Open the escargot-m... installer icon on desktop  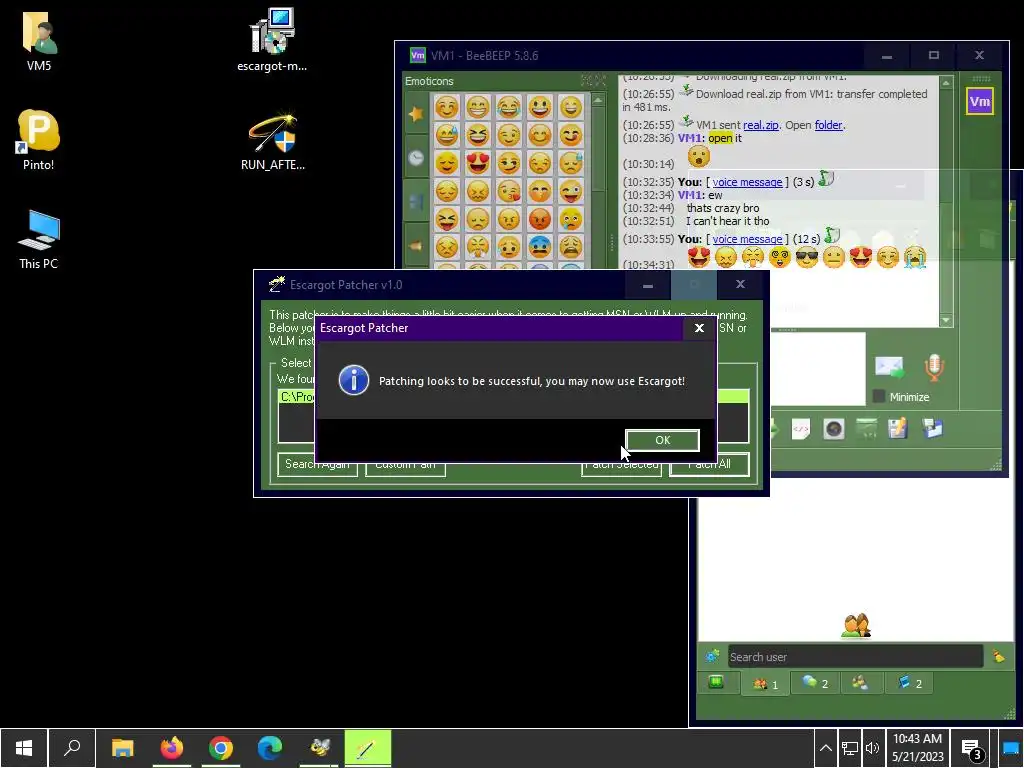pyautogui.click(x=272, y=40)
